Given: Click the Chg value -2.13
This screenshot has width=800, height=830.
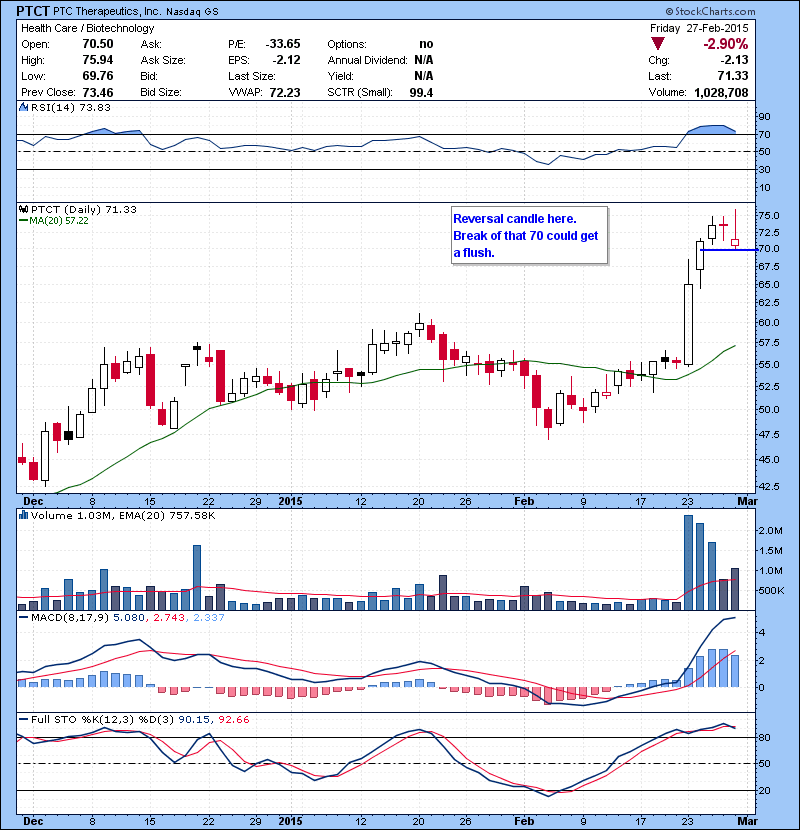Looking at the screenshot, I should point(734,60).
